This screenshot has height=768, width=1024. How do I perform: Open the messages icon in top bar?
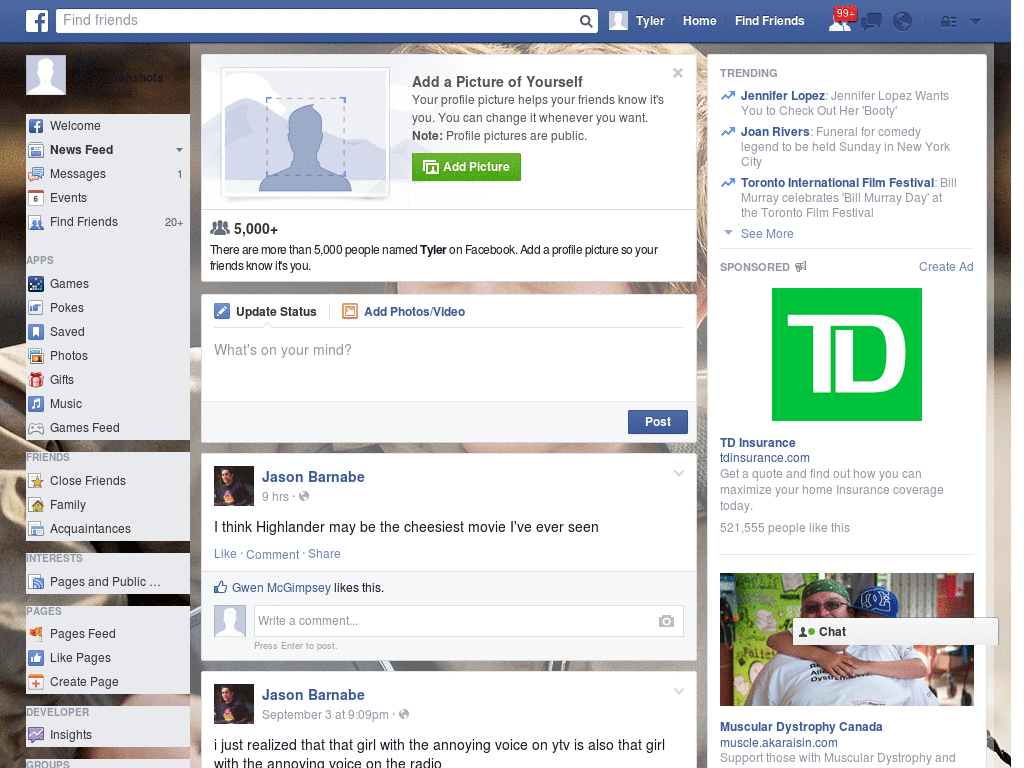pyautogui.click(x=872, y=22)
